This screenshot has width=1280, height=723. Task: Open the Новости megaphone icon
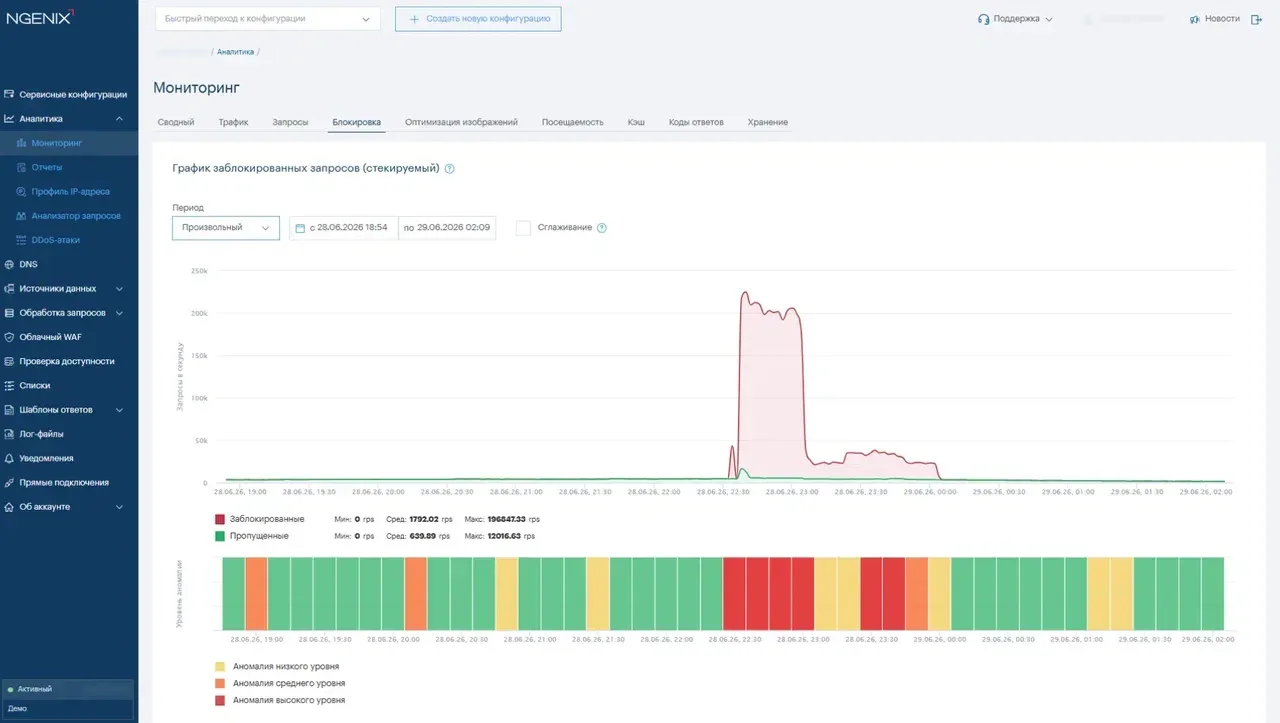pos(1195,19)
